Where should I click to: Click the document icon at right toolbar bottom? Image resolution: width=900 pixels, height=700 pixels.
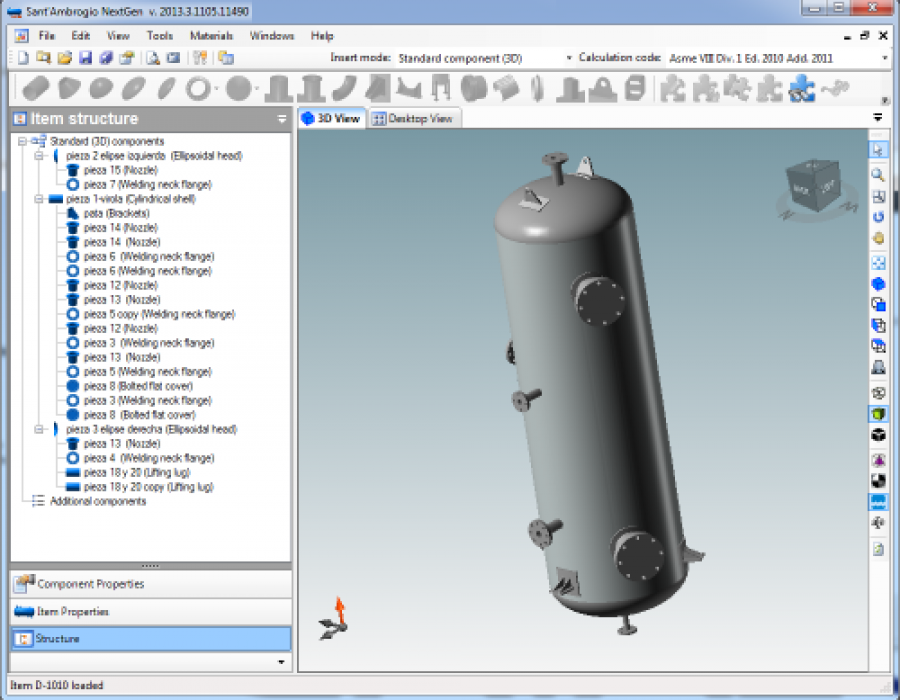(x=878, y=549)
